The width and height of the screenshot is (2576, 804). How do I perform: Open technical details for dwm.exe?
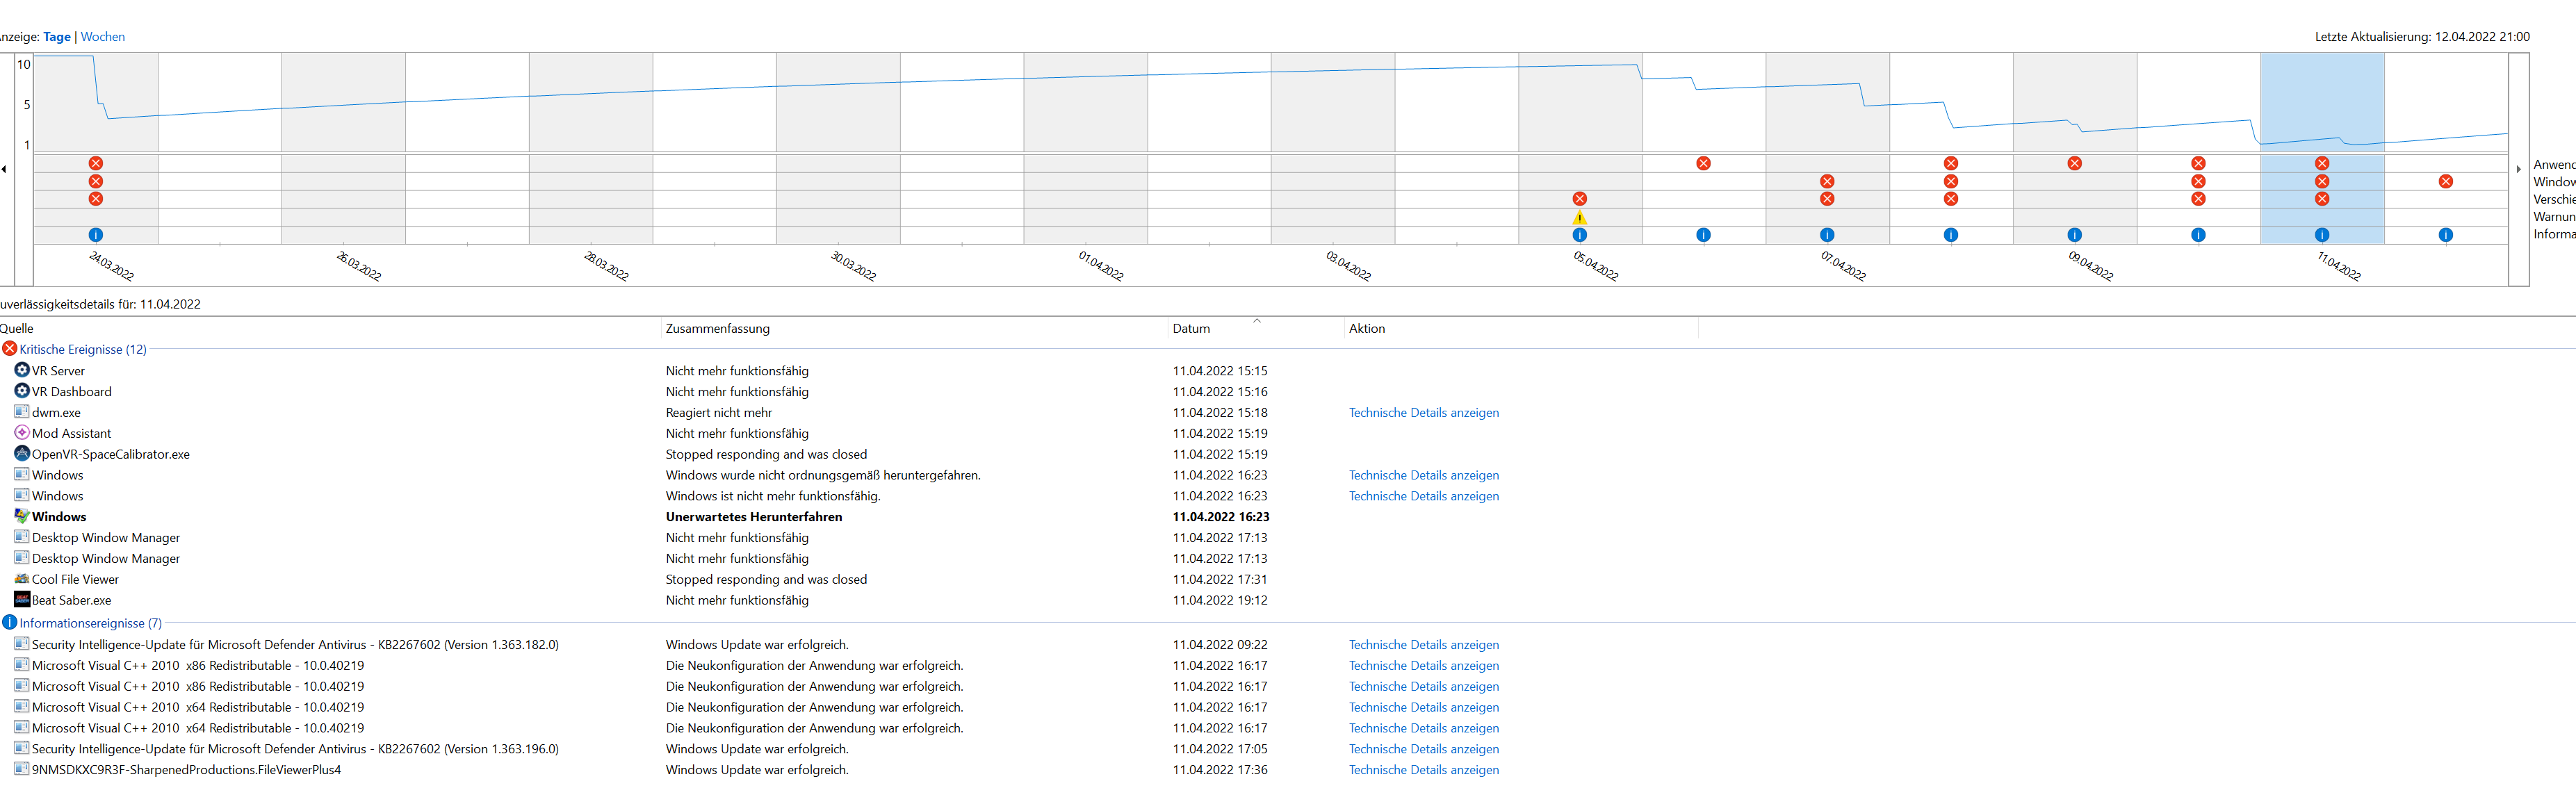click(x=1423, y=412)
